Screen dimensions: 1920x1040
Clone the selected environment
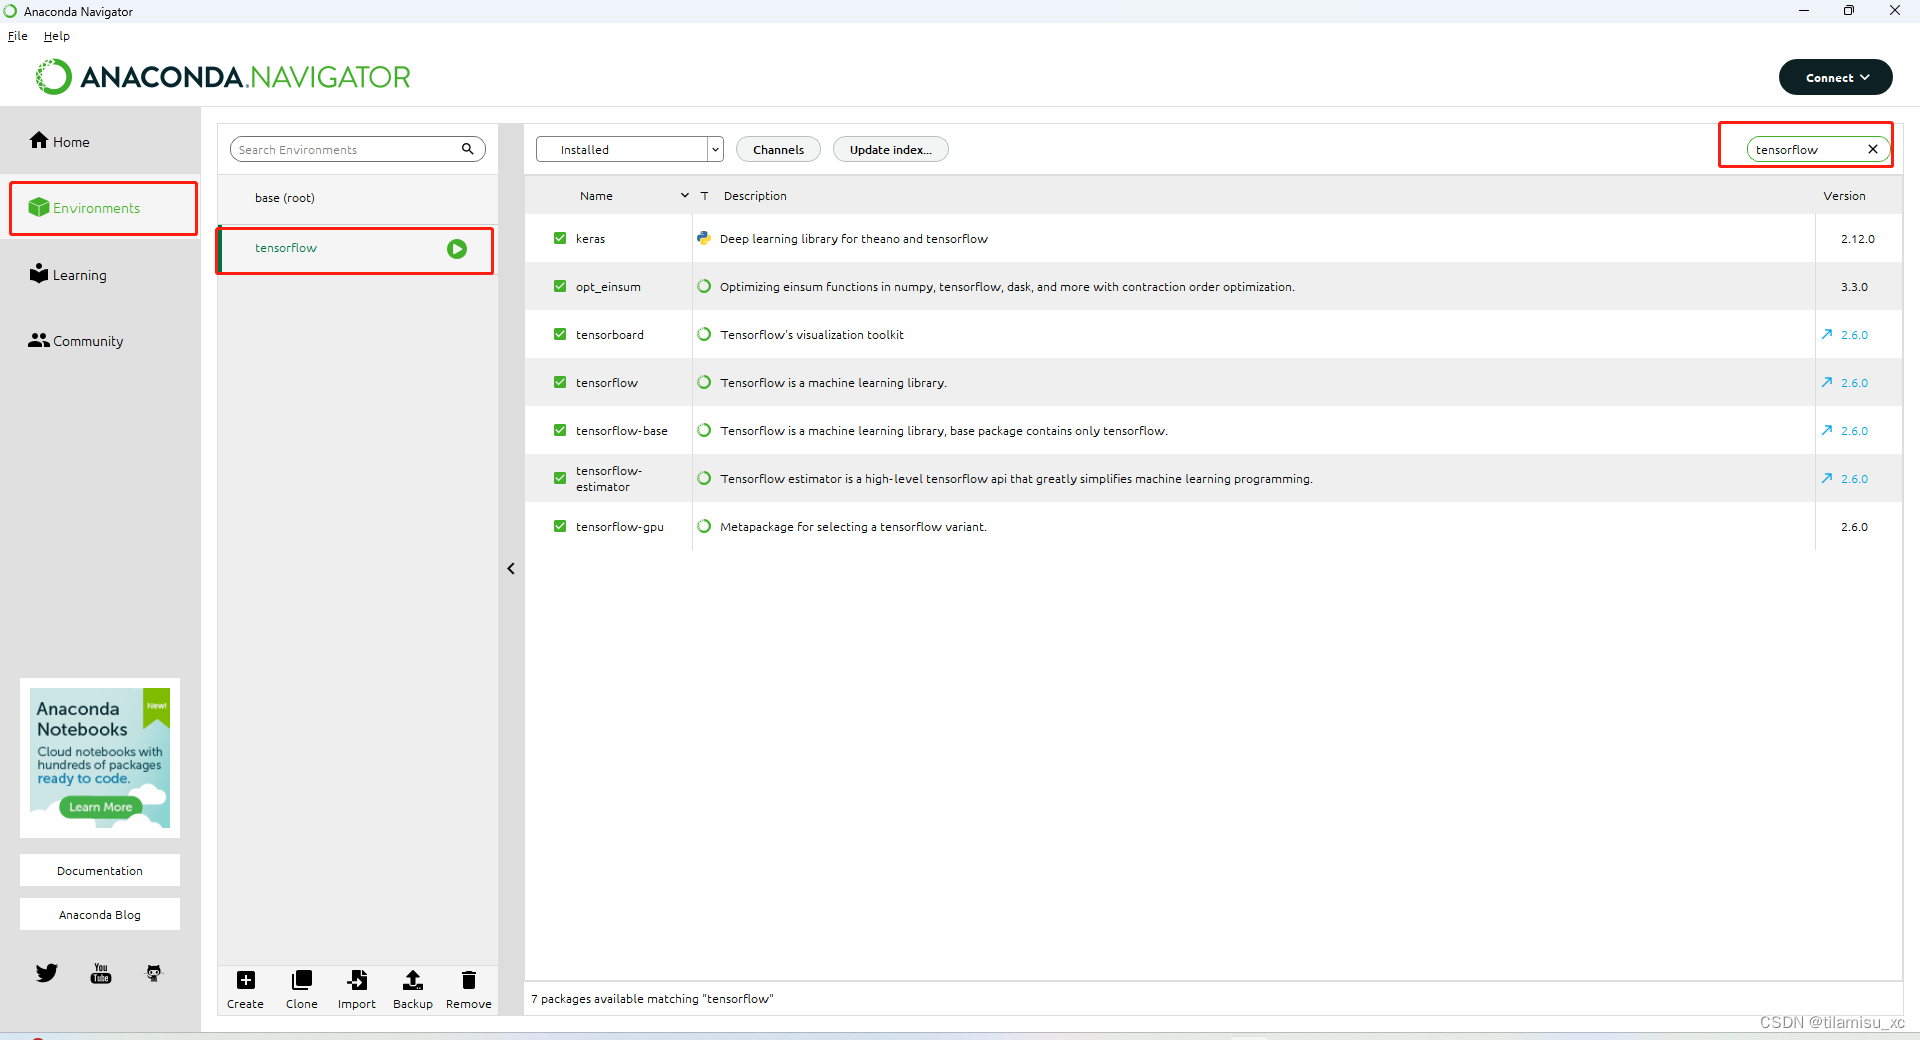click(302, 989)
